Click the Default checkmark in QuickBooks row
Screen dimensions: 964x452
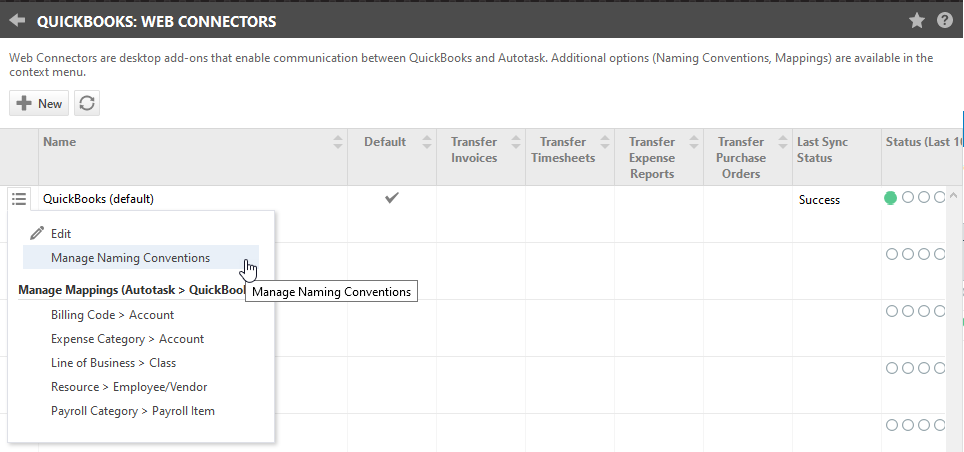point(392,197)
